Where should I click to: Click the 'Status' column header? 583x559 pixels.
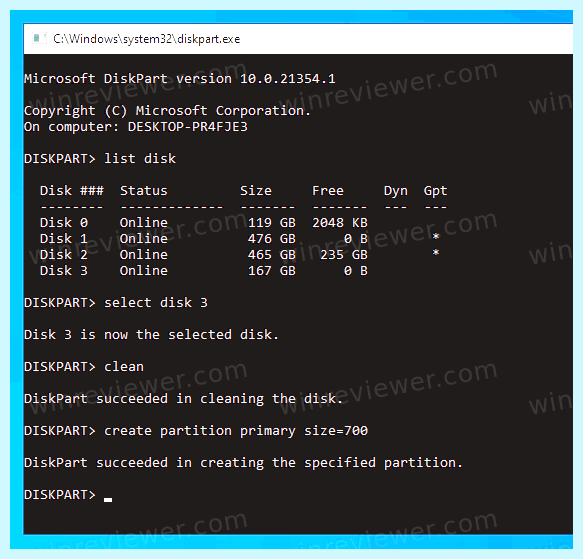coord(144,190)
